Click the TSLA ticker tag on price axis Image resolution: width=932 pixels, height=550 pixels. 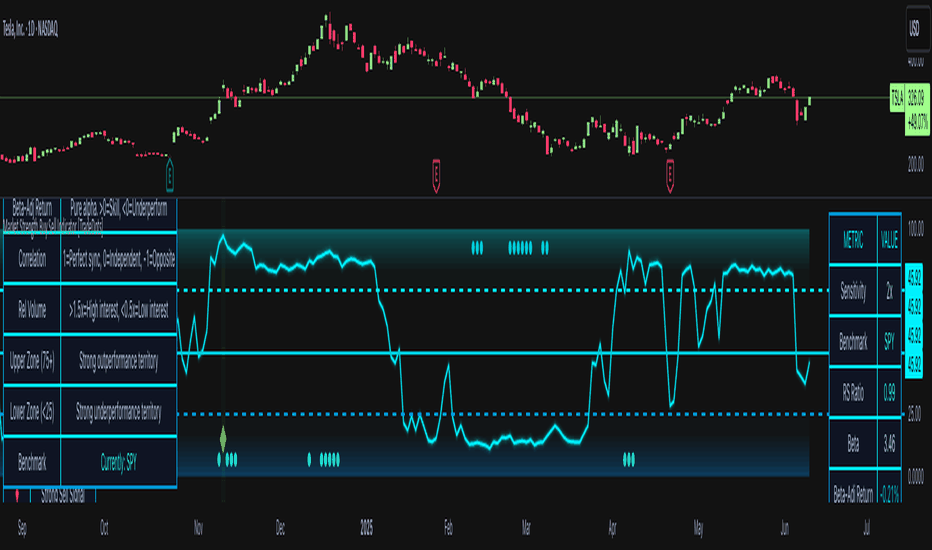[897, 98]
